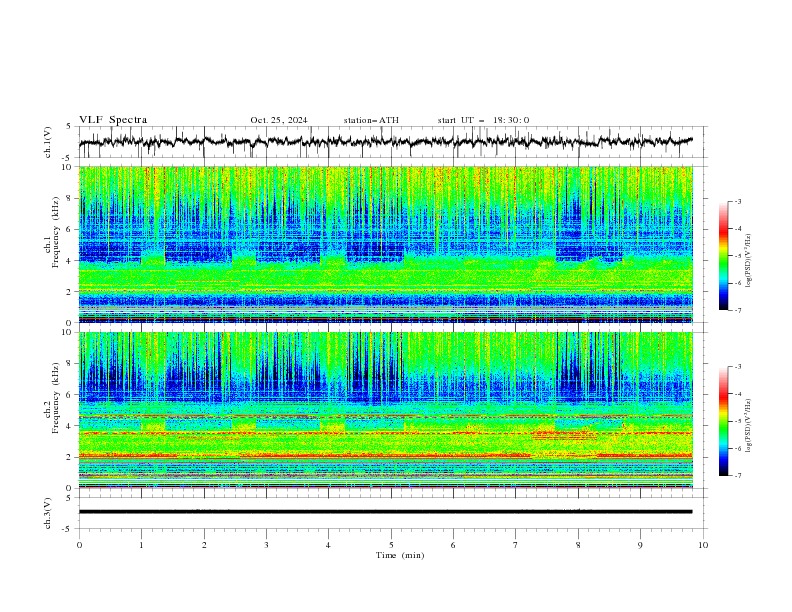Click time axis tick label "5"
This screenshot has width=792, height=612.
click(391, 545)
